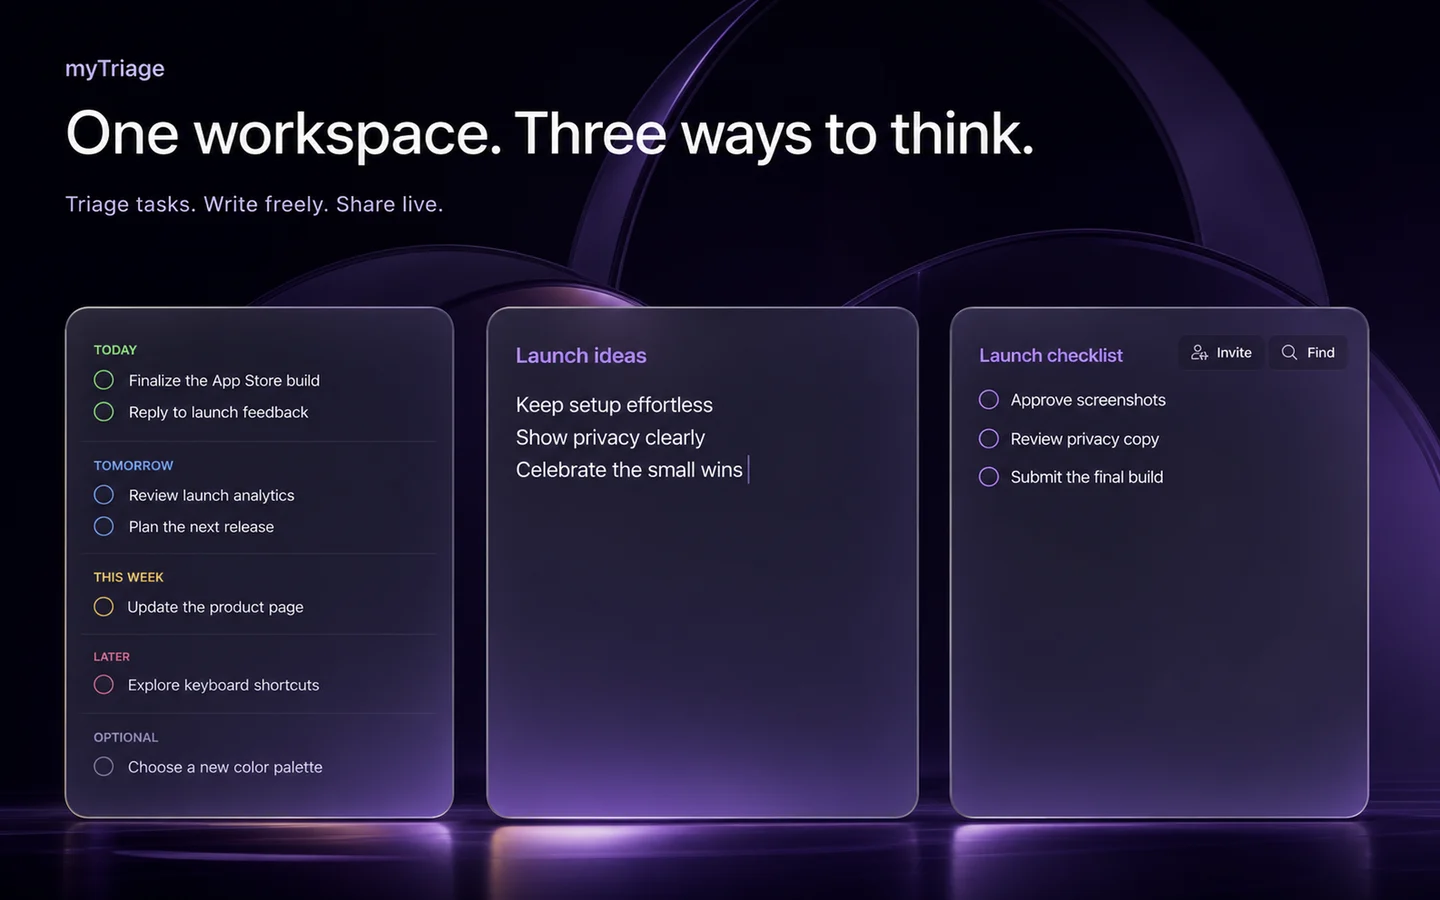
Task: Select the Plan the next release text
Action: click(x=201, y=527)
